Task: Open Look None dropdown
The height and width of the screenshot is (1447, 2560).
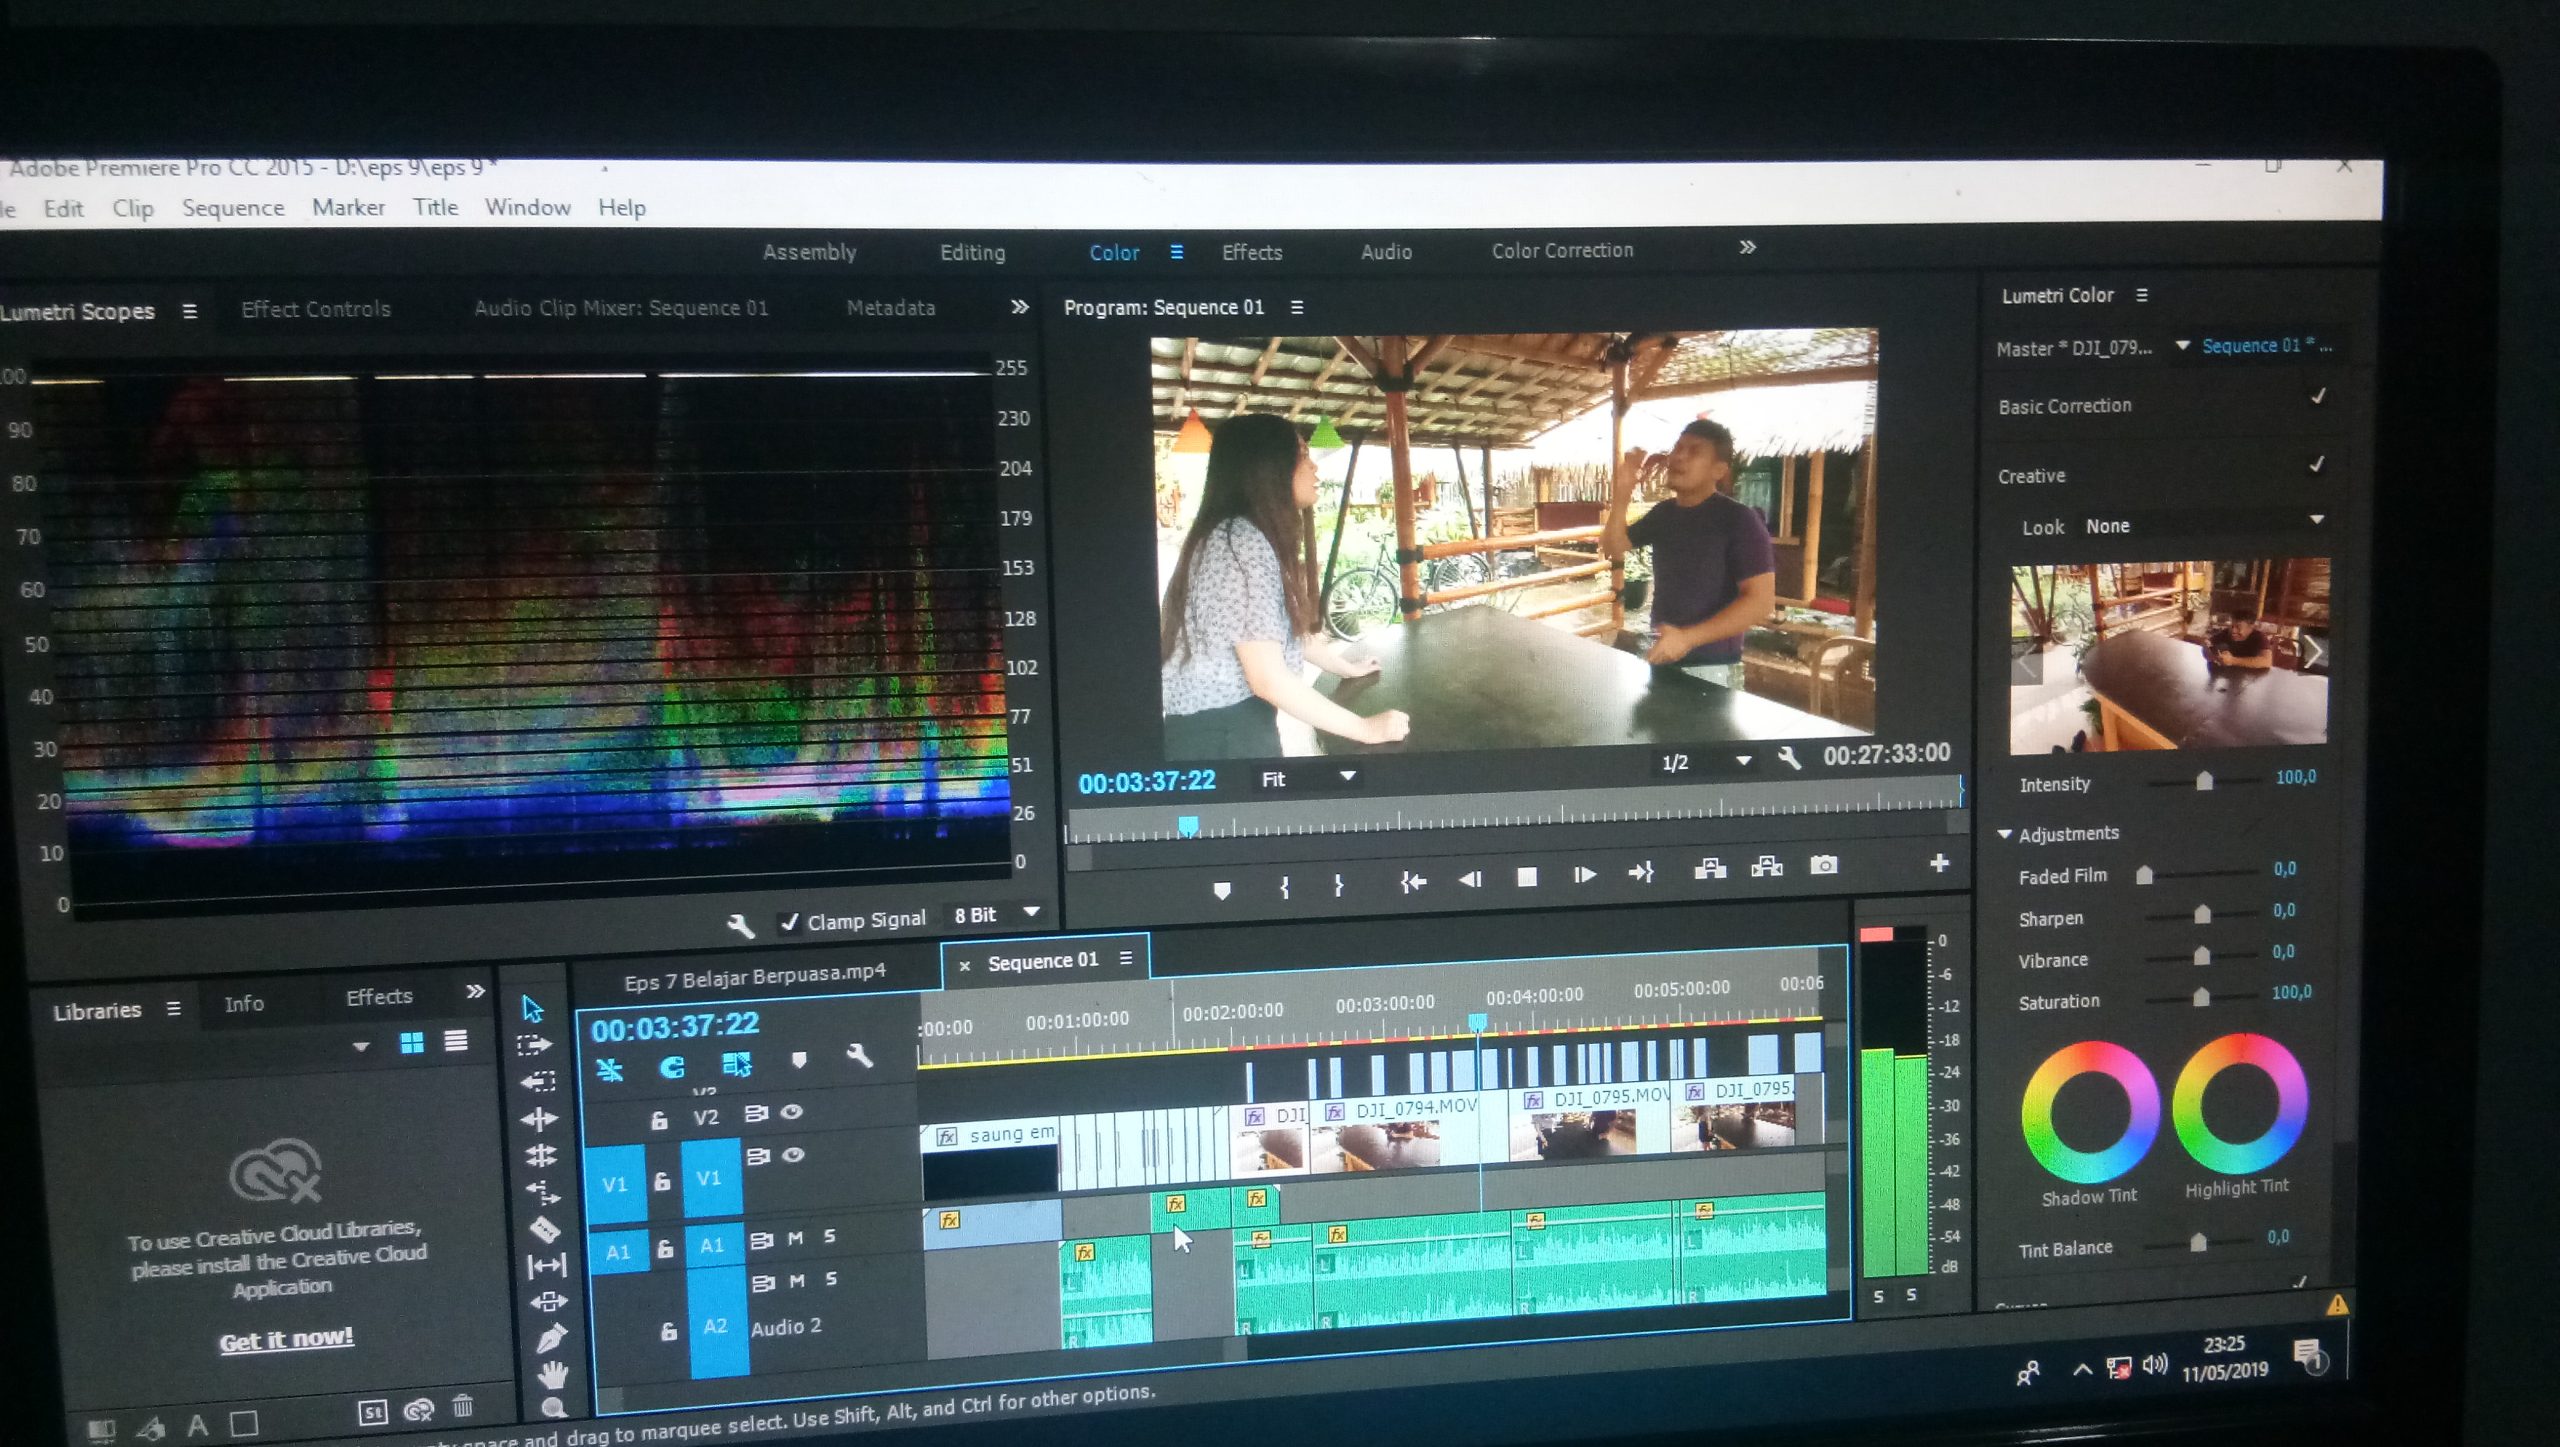Action: 2203,525
